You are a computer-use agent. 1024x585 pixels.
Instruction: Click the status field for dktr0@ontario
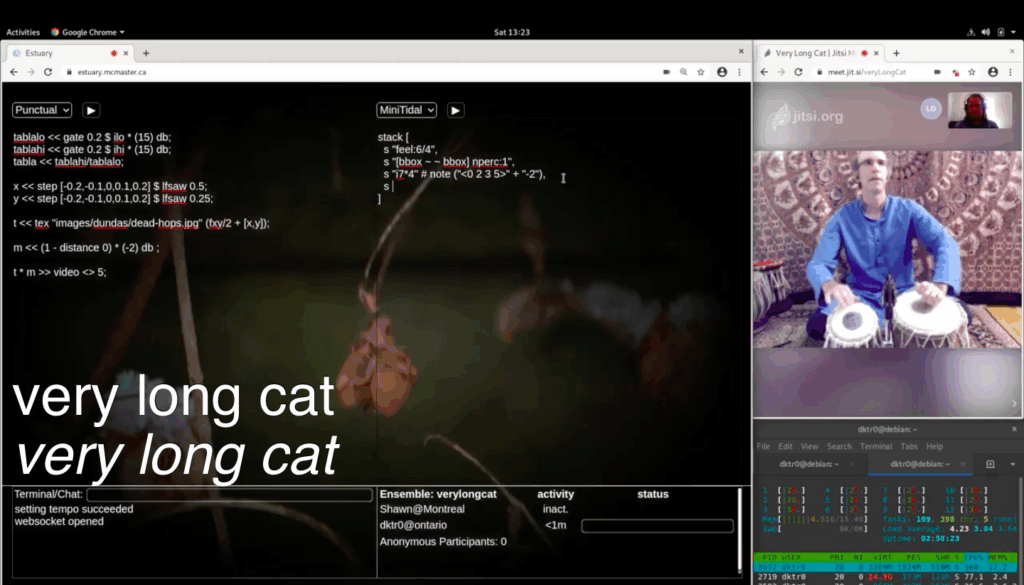657,526
